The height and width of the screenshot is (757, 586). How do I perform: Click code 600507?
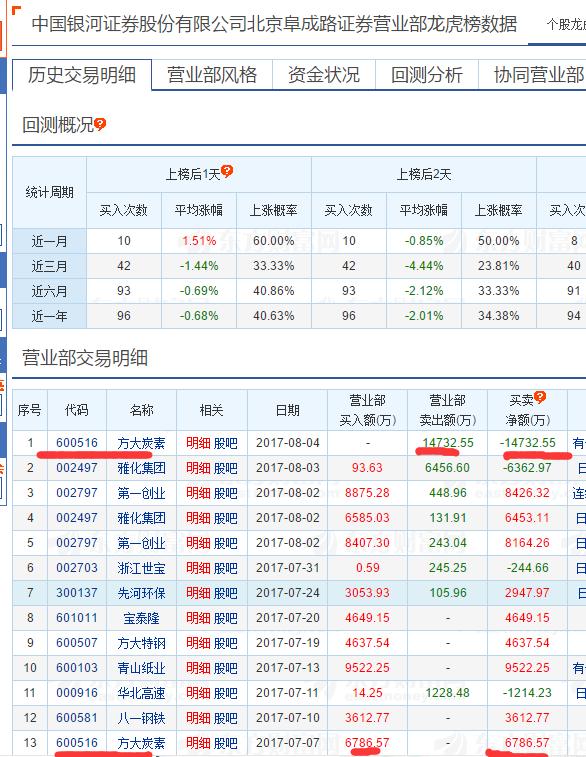pos(77,644)
